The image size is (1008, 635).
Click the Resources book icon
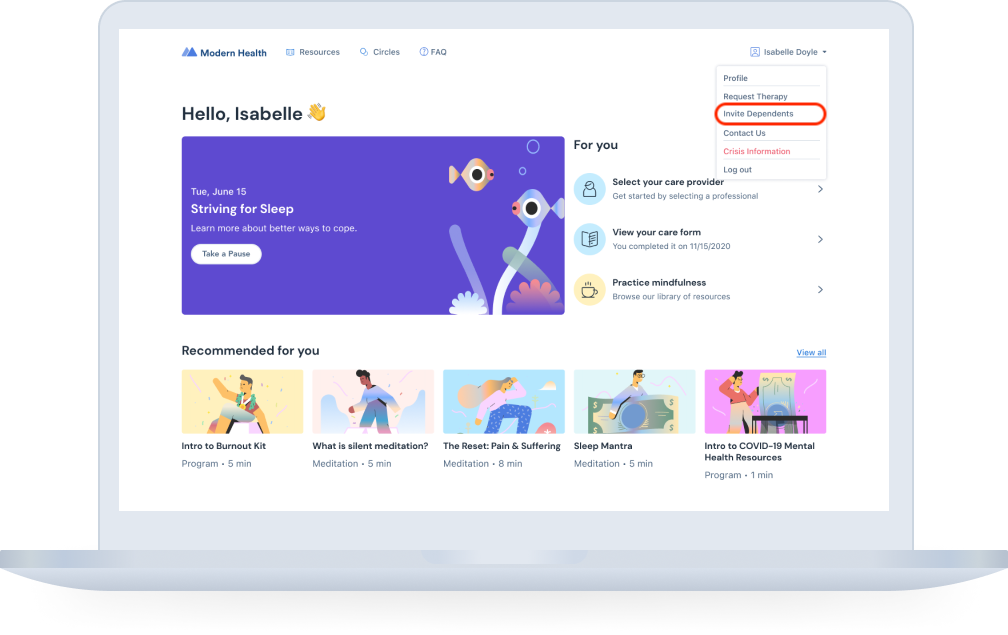[x=290, y=52]
